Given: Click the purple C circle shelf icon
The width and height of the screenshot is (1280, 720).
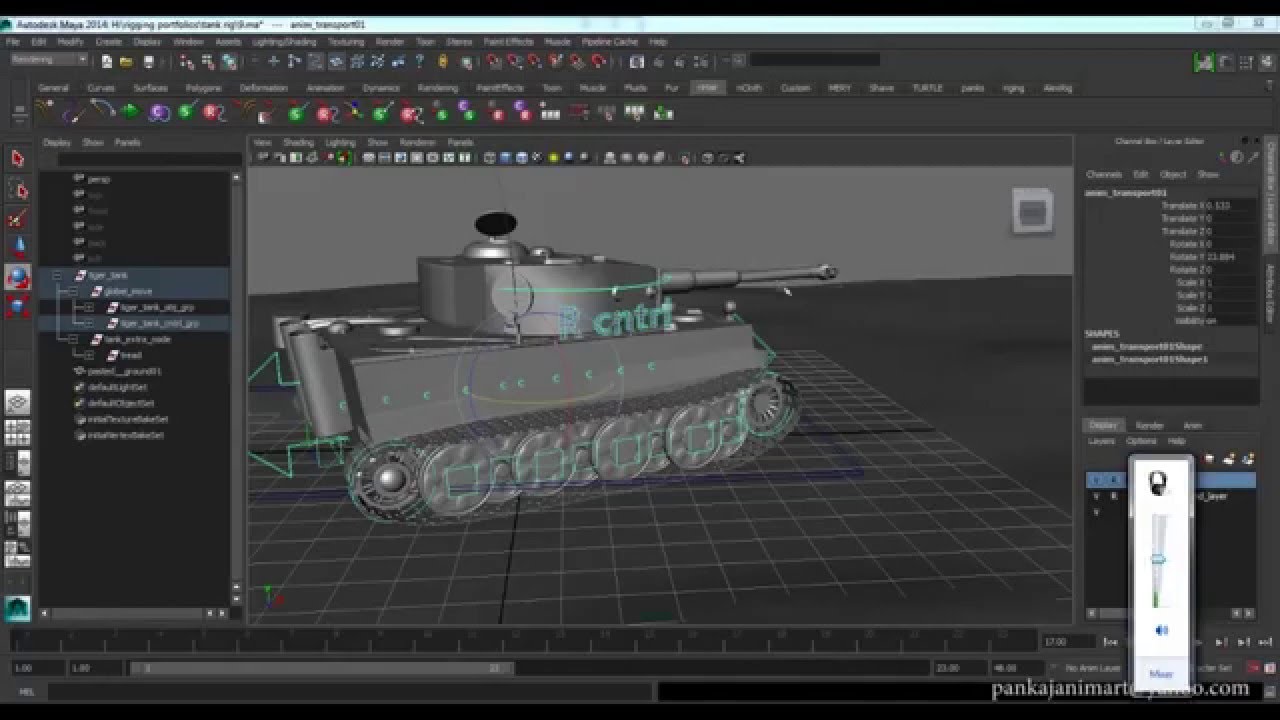Looking at the screenshot, I should [x=158, y=112].
